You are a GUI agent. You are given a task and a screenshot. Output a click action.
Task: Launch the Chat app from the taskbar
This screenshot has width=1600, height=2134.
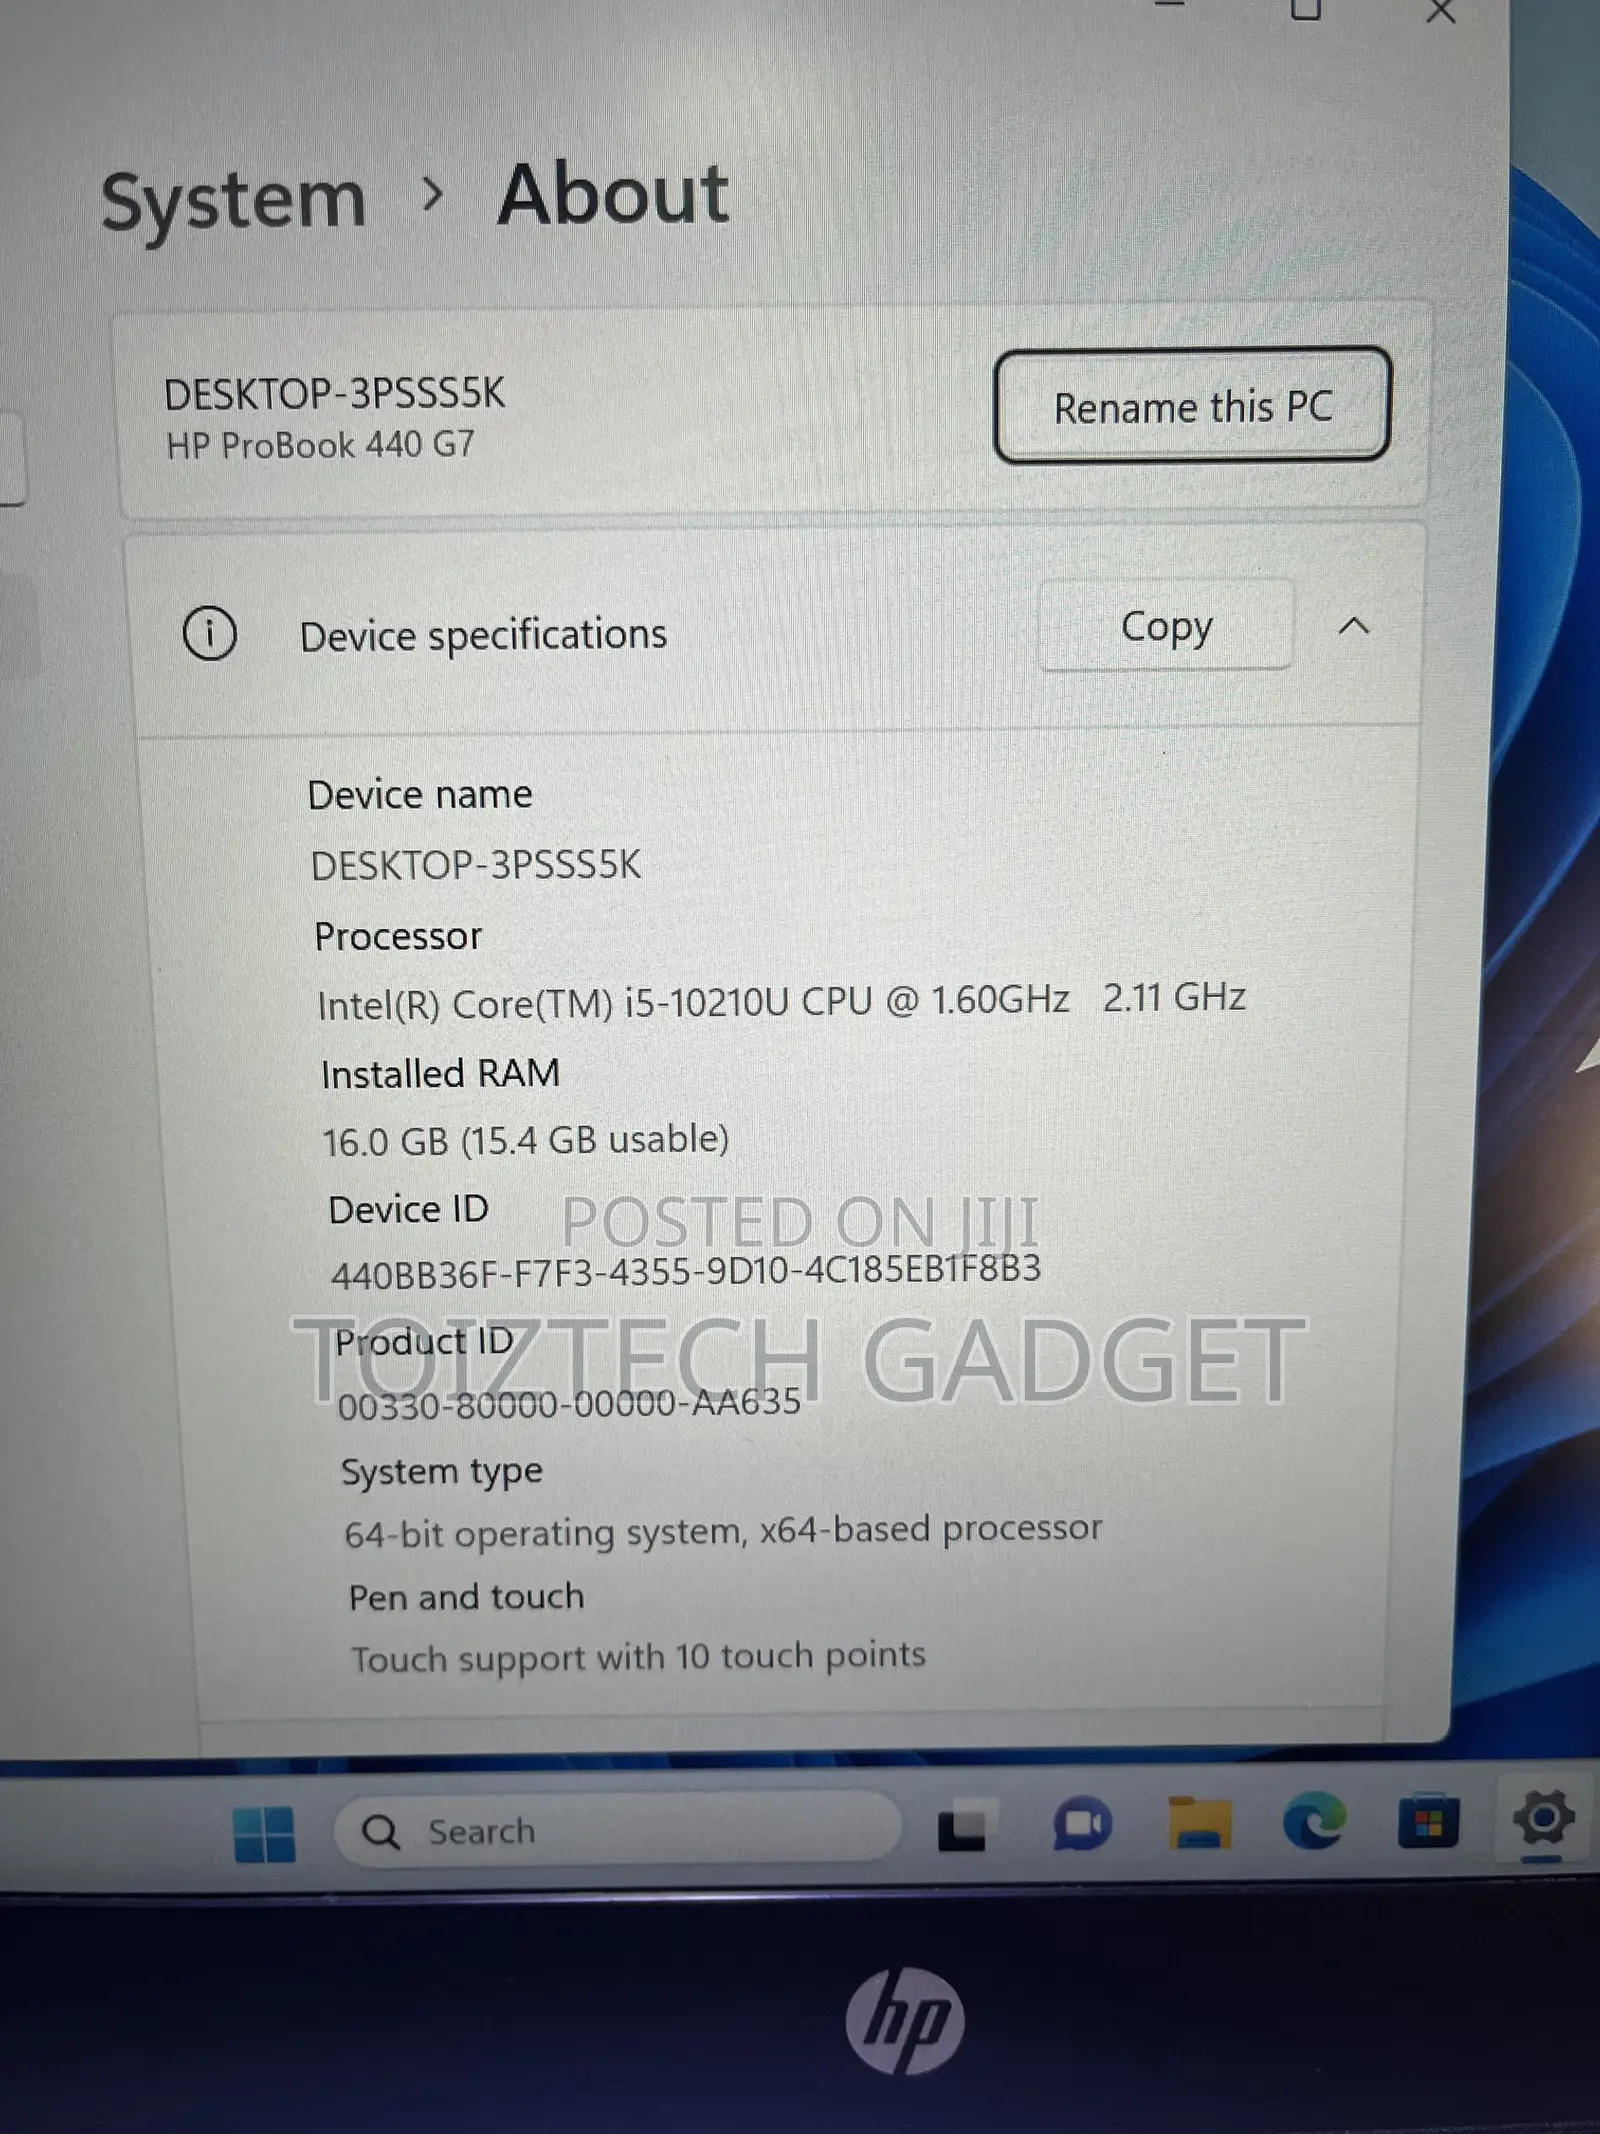pos(1082,1825)
